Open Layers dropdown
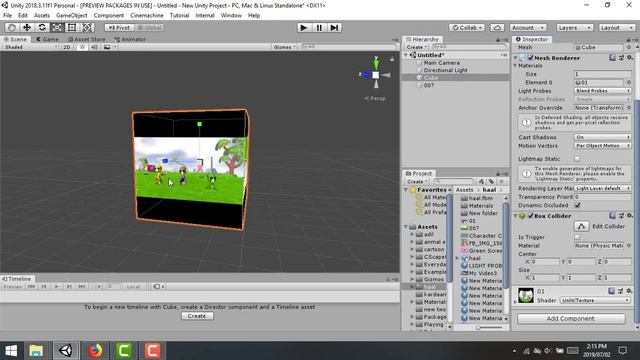This screenshot has height=360, width=640. (574, 27)
